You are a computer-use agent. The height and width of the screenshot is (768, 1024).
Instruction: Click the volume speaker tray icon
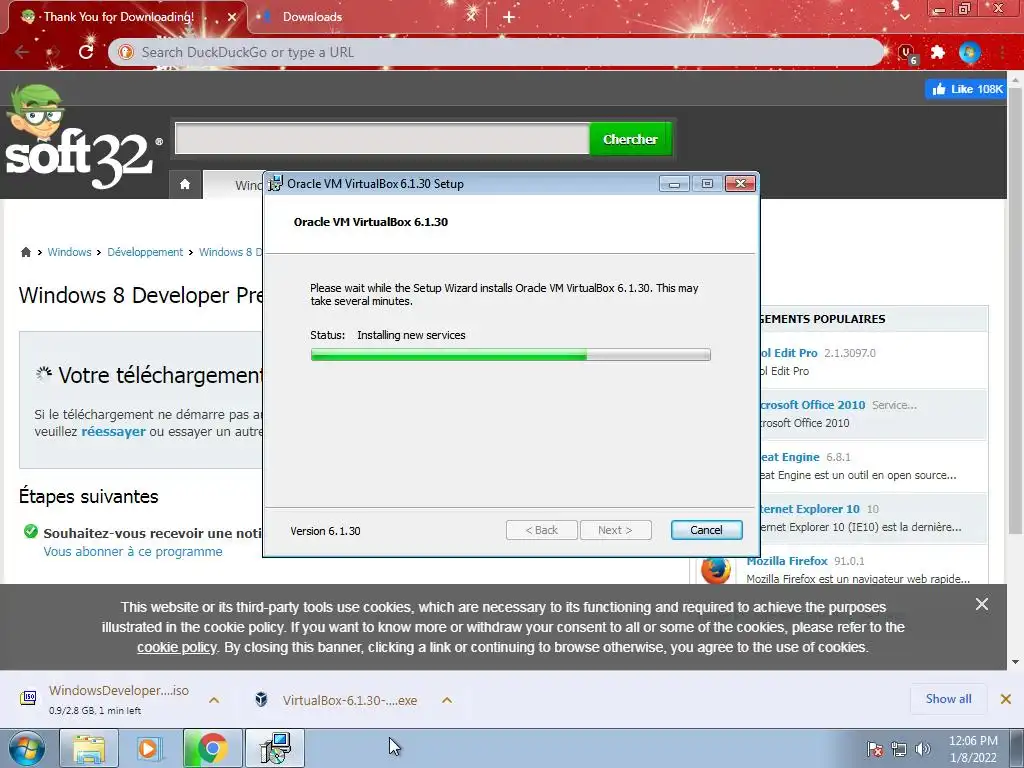click(922, 749)
